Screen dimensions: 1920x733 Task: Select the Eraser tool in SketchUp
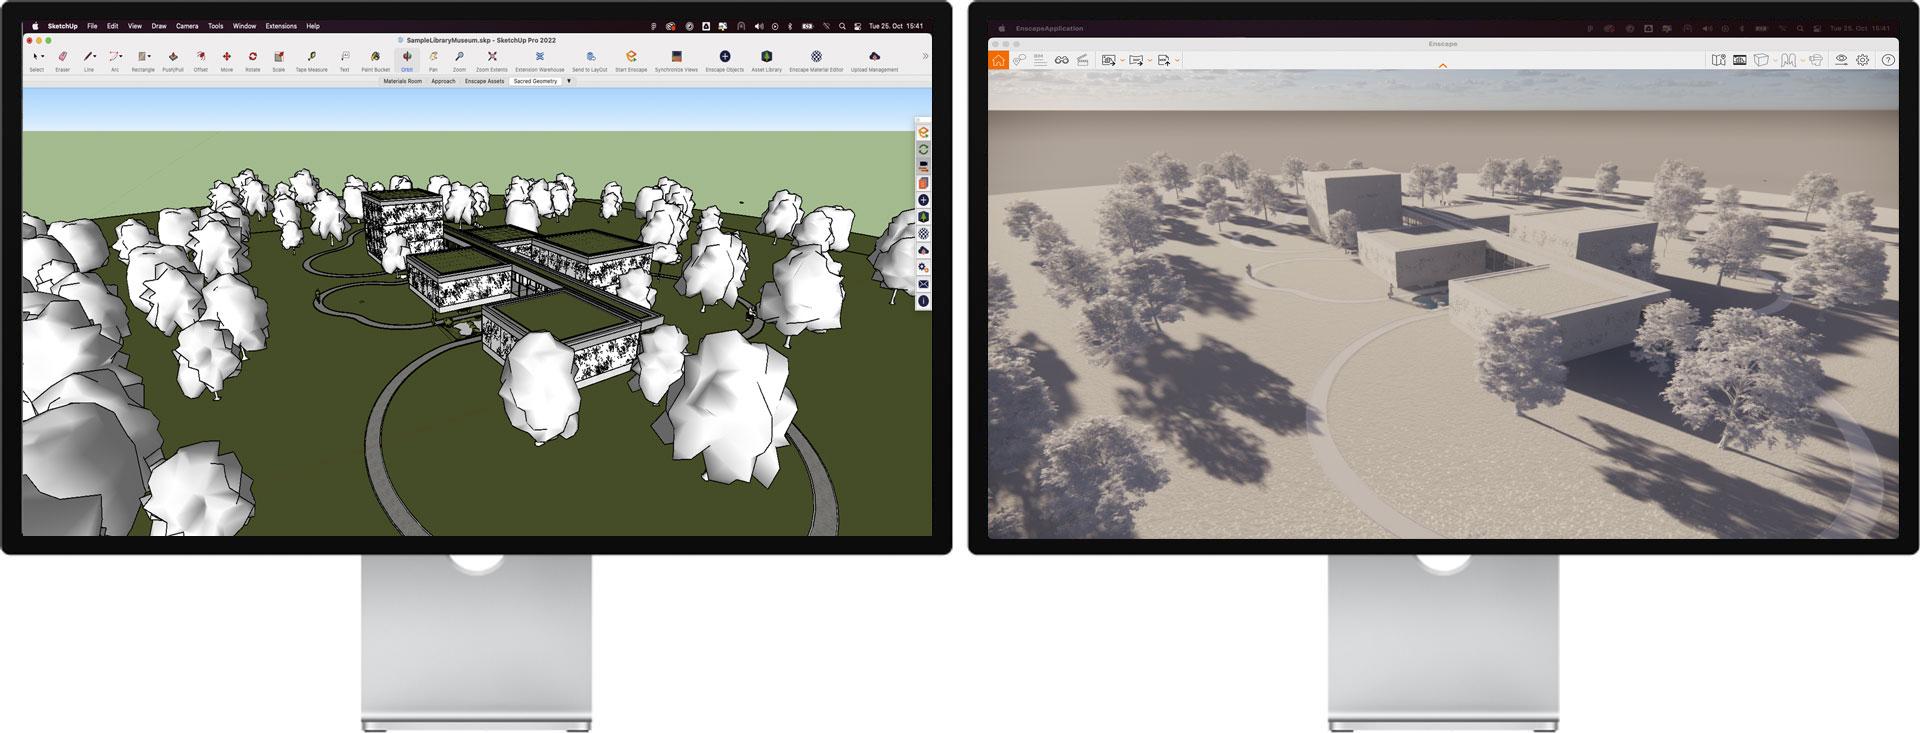(x=62, y=57)
